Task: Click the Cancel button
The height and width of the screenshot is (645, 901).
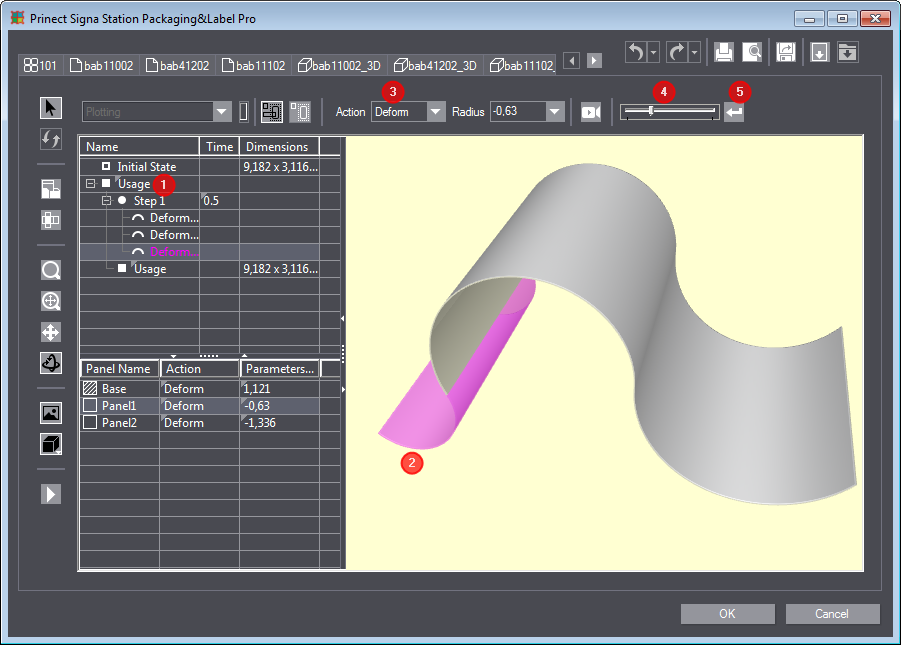Action: pyautogui.click(x=832, y=614)
